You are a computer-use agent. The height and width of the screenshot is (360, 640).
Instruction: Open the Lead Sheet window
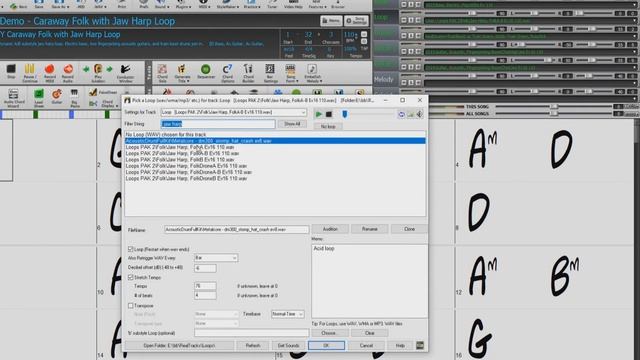point(38,98)
